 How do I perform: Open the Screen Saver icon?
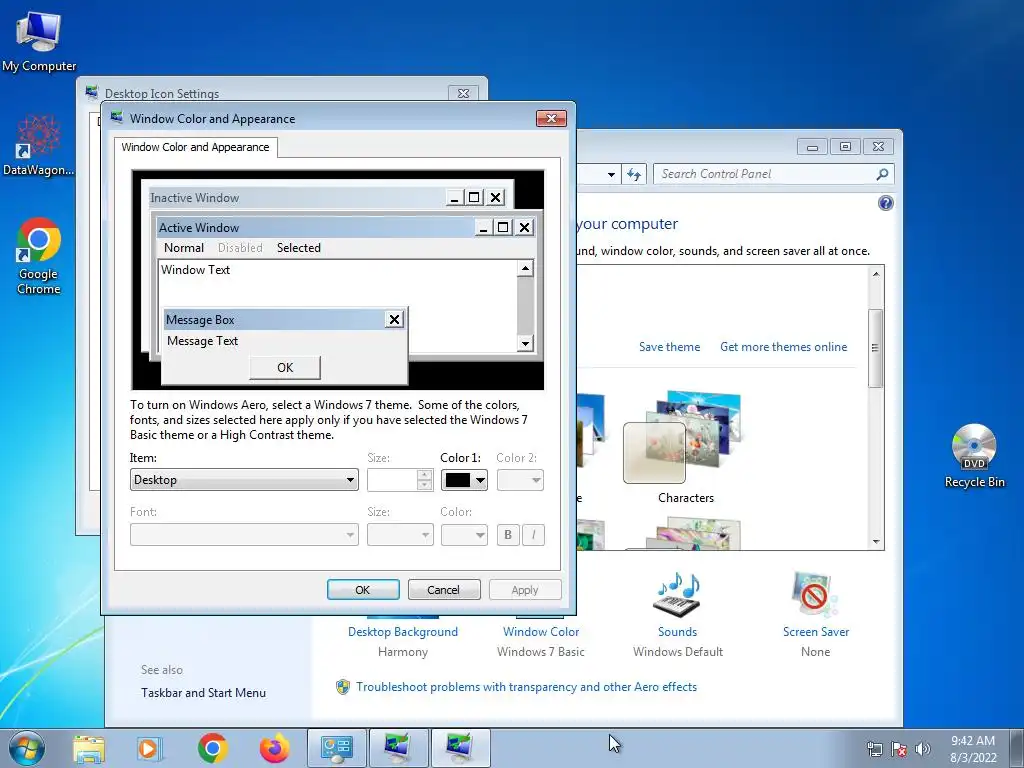point(814,595)
